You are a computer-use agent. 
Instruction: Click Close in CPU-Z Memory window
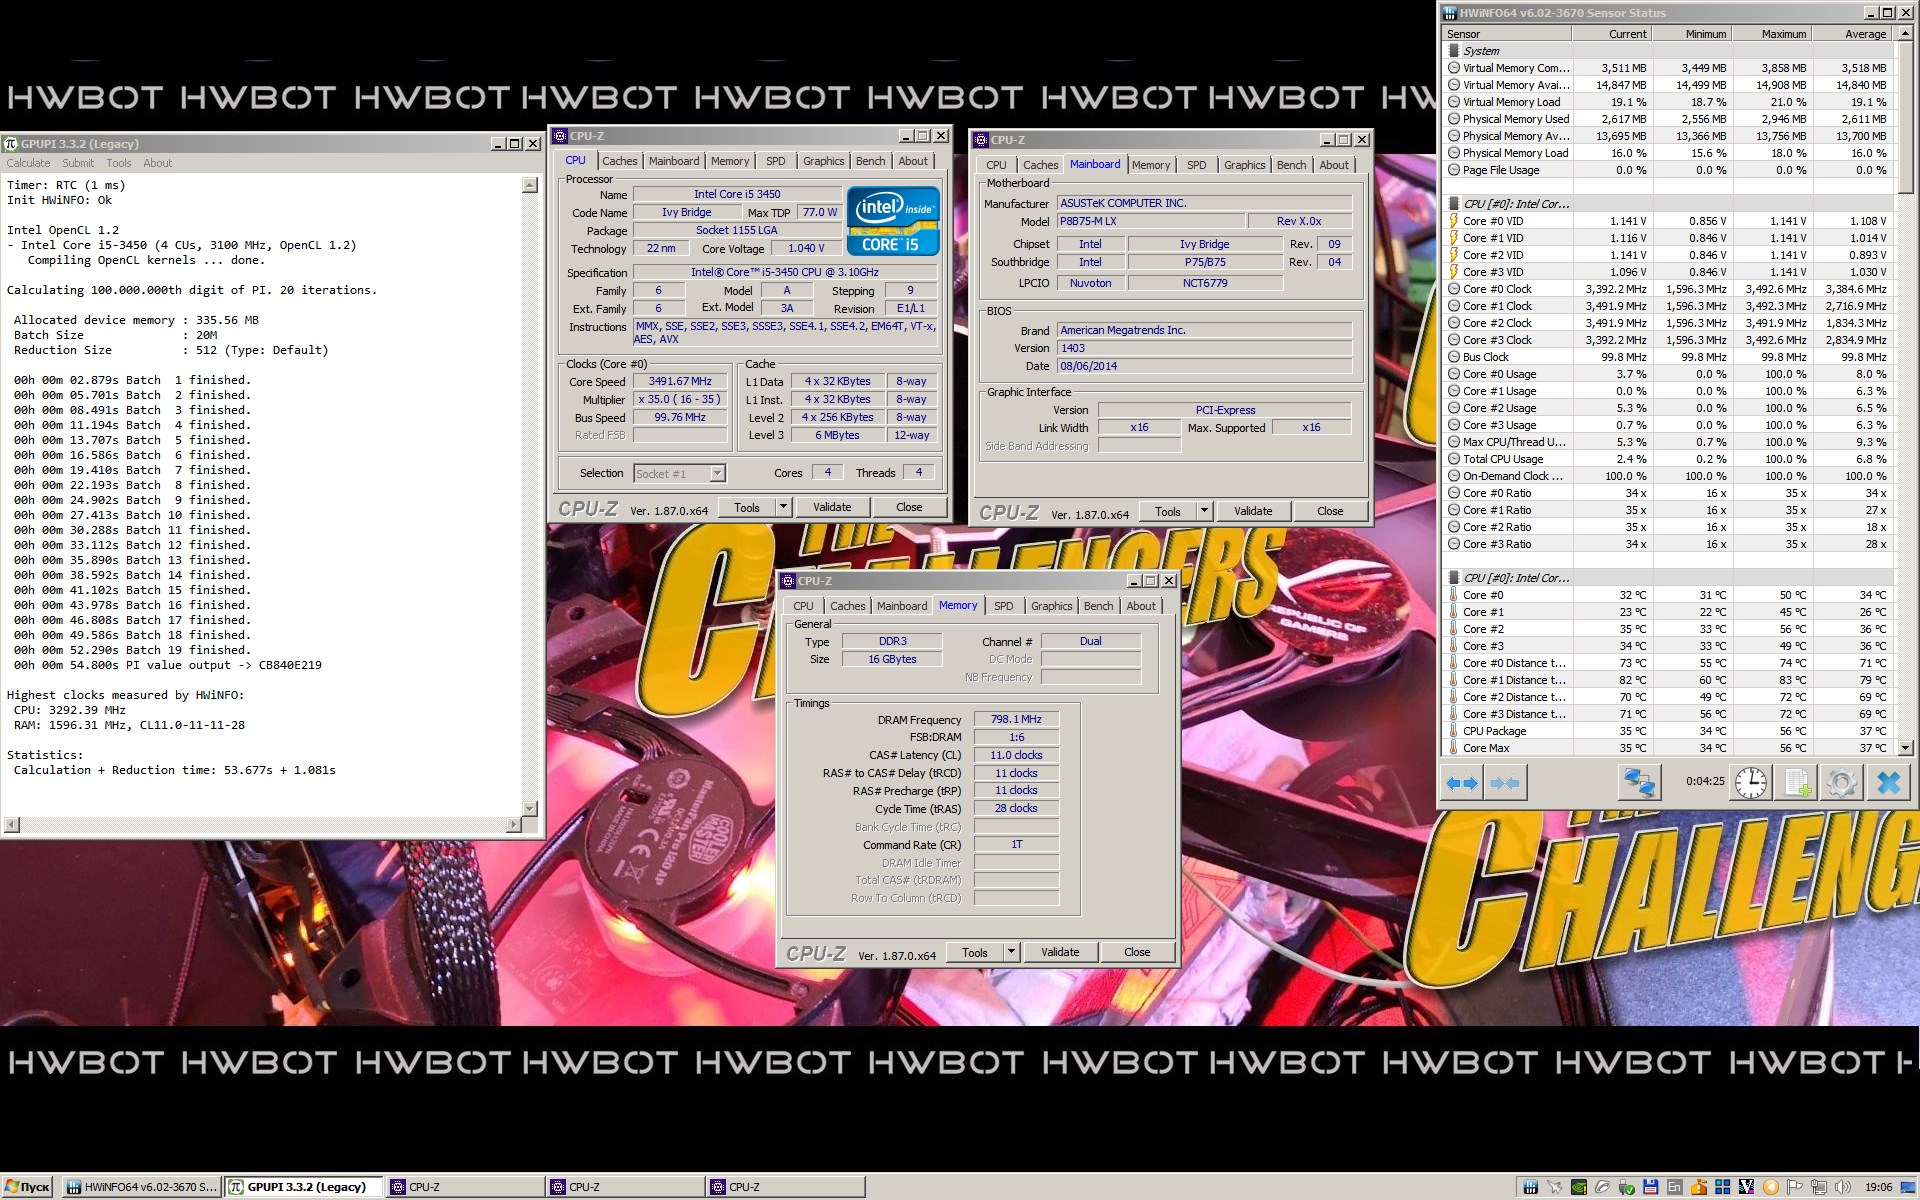(1137, 952)
